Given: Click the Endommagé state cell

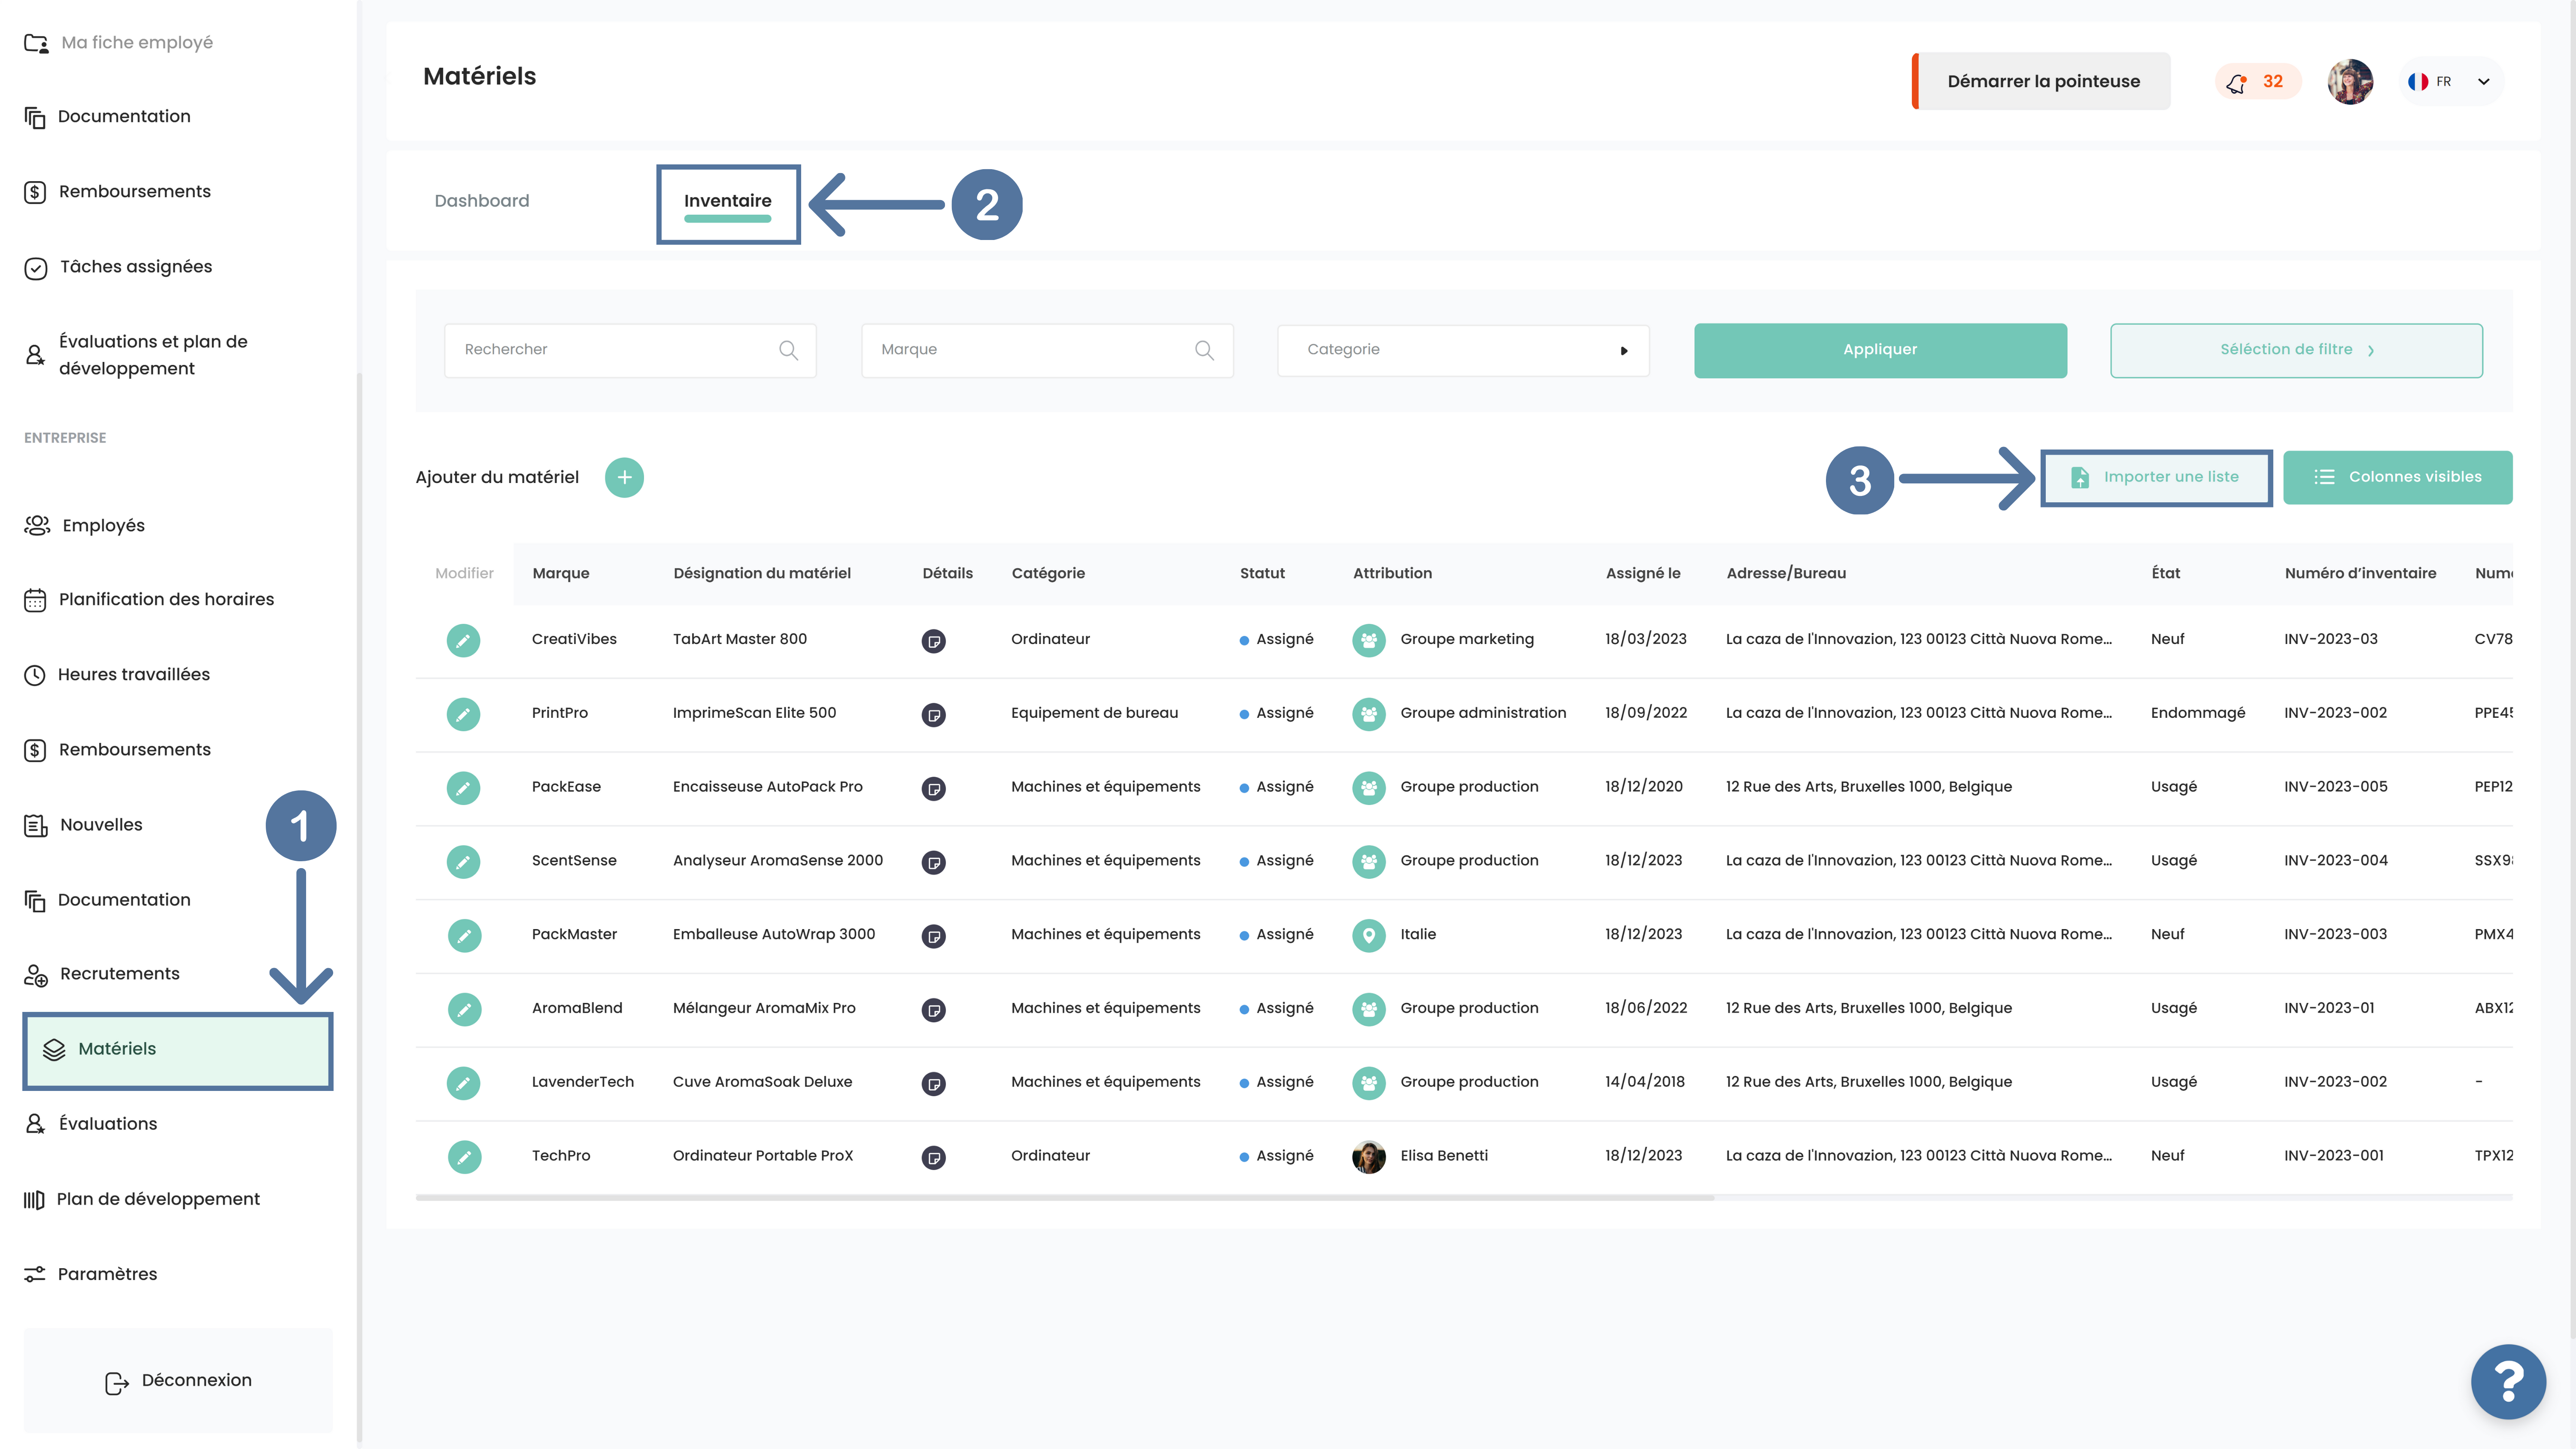Looking at the screenshot, I should click(2198, 714).
